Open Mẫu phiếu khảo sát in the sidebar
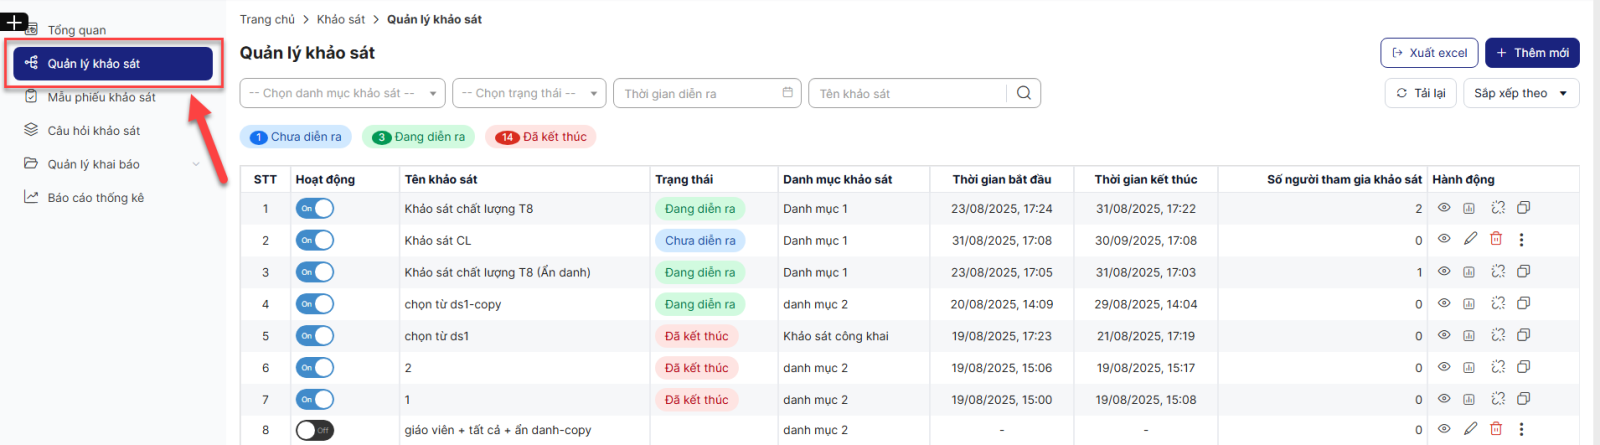This screenshot has height=445, width=1600. pyautogui.click(x=101, y=97)
